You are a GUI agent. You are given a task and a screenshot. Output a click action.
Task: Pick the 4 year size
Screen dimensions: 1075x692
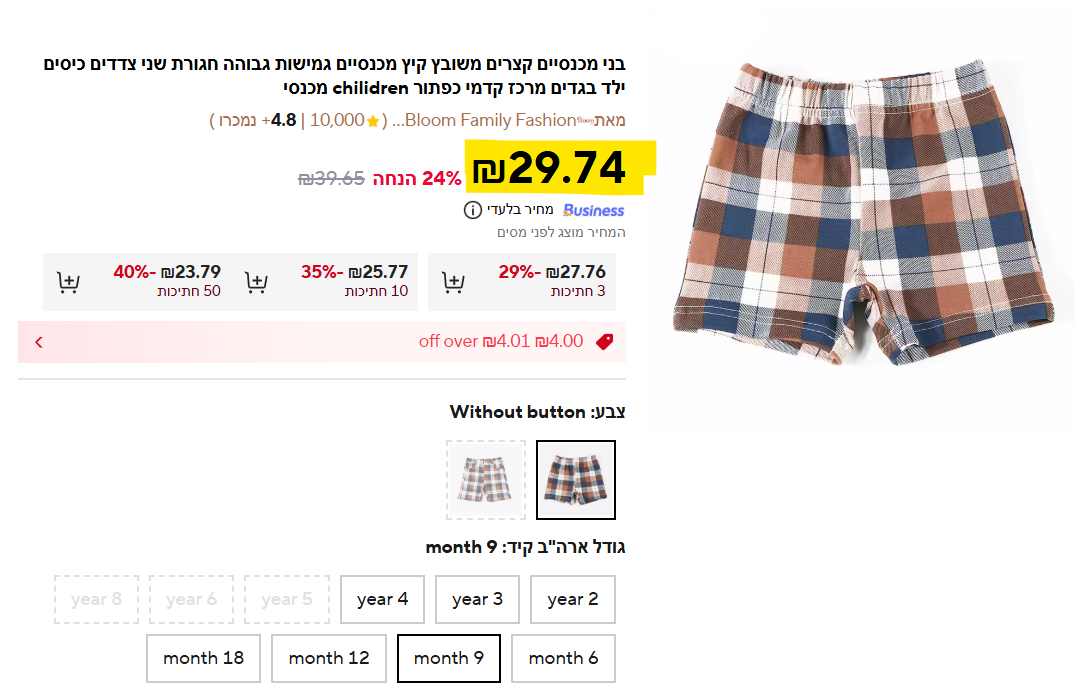[382, 599]
